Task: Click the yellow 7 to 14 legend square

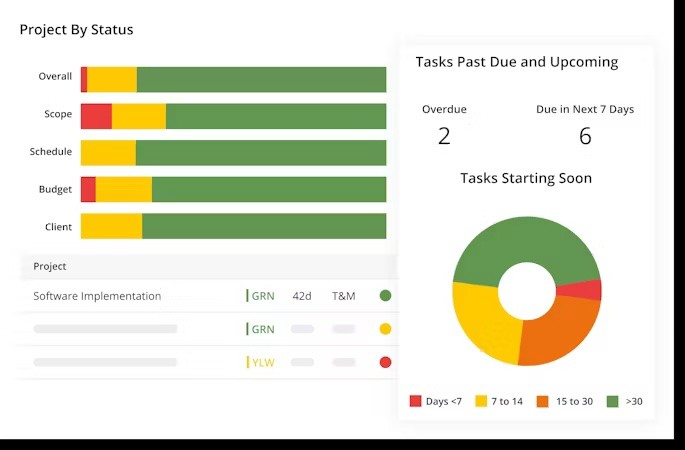Action: tap(481, 401)
